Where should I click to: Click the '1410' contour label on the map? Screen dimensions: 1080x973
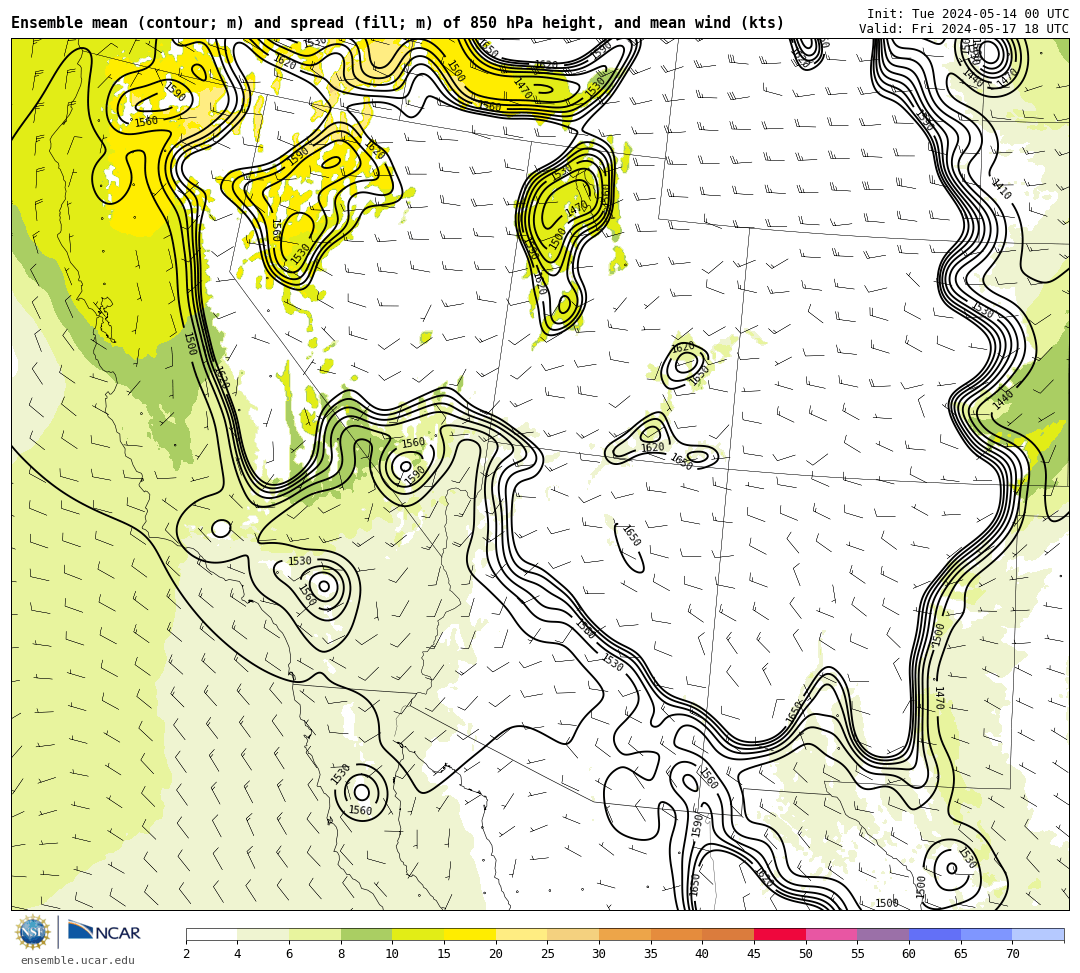pos(1001,189)
